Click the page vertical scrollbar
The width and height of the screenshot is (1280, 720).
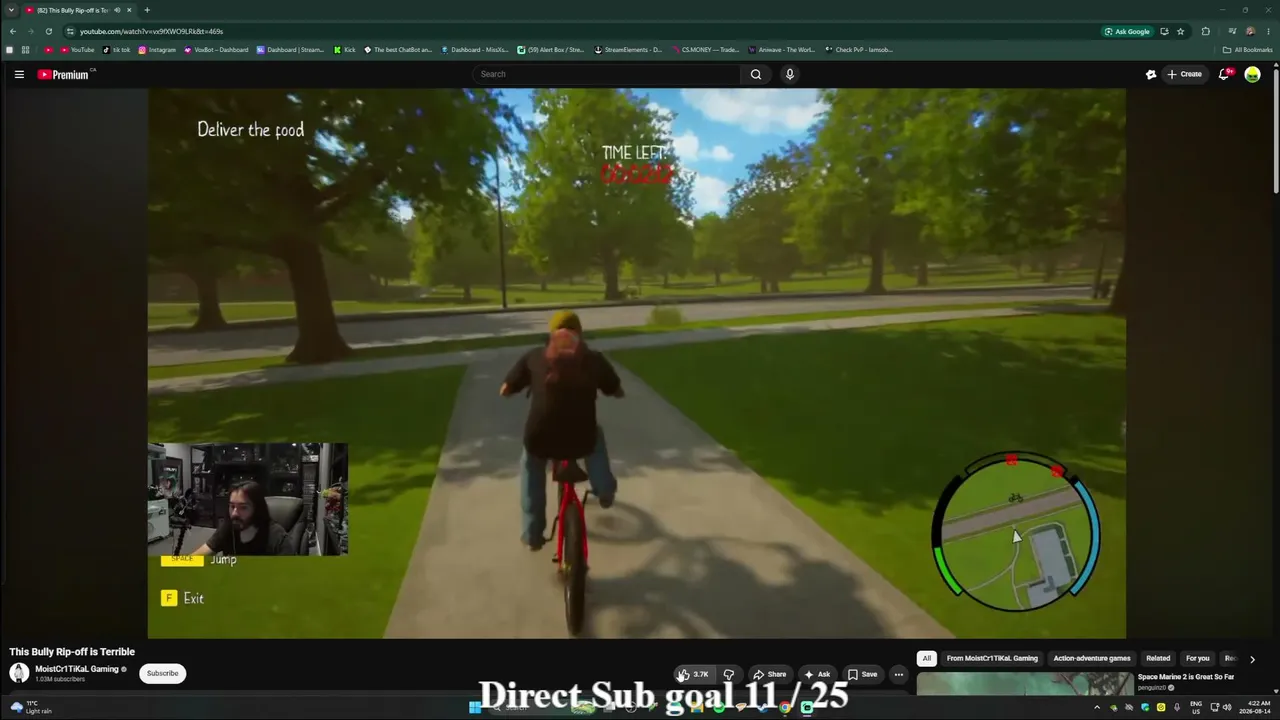click(x=1275, y=130)
